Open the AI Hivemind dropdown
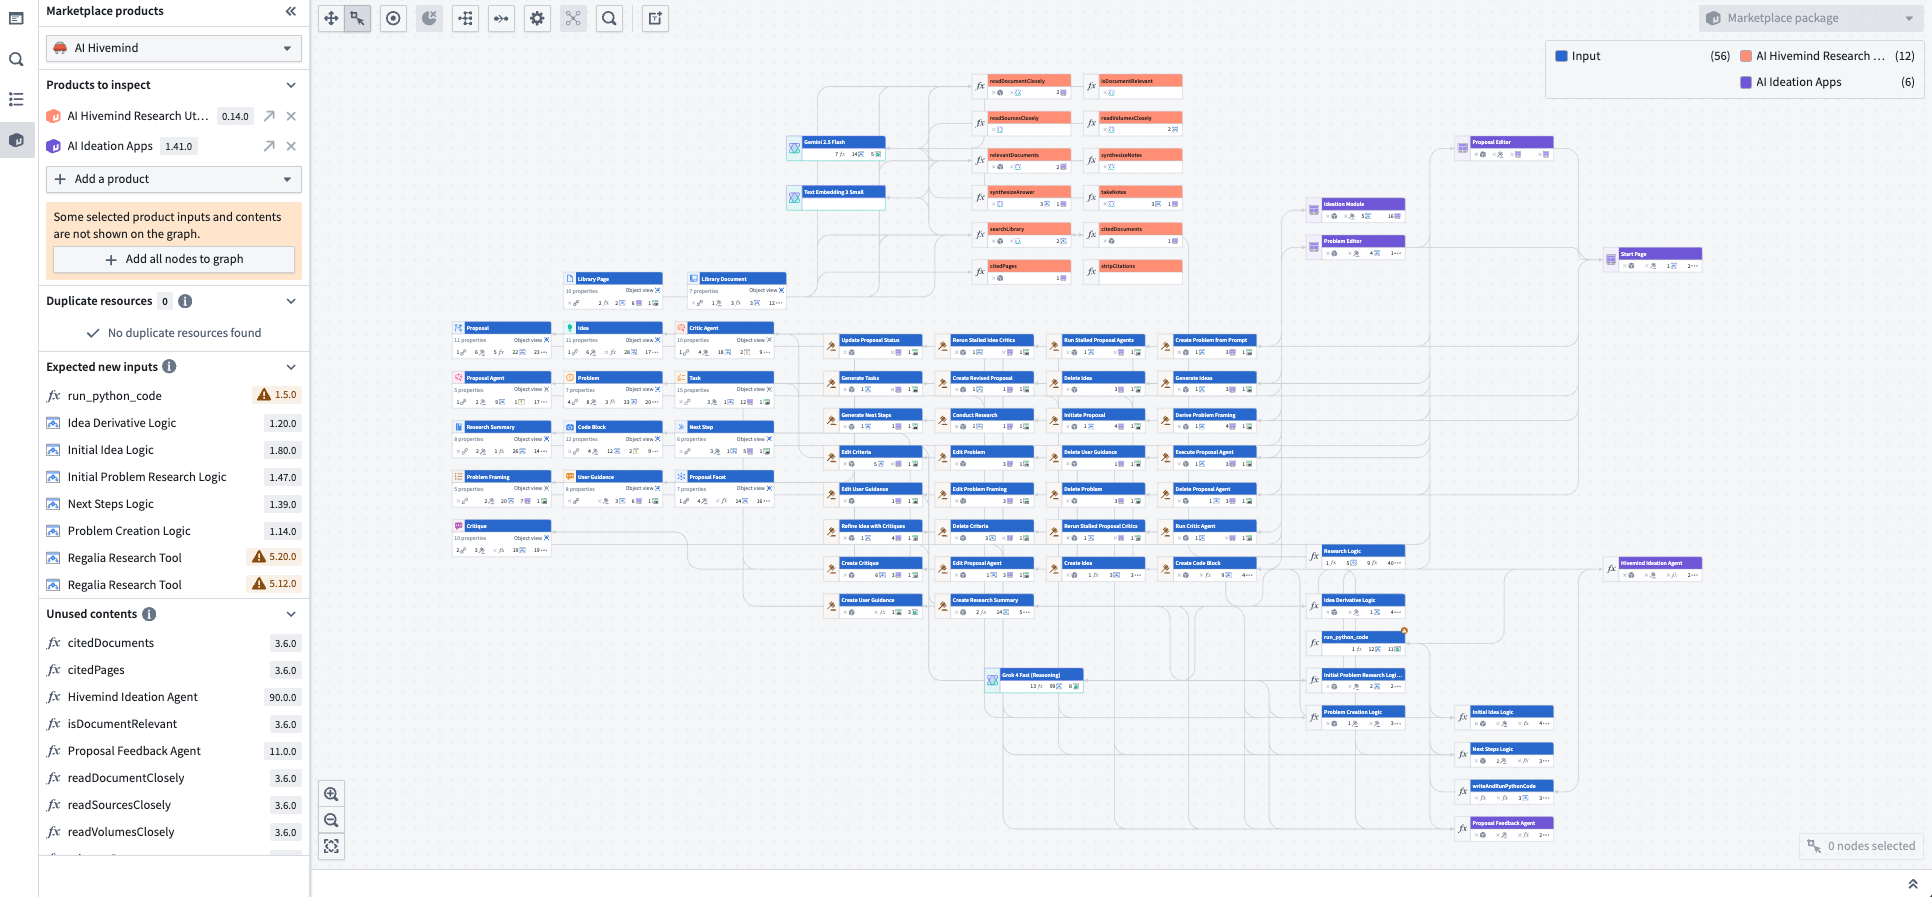The width and height of the screenshot is (1932, 897). click(174, 48)
